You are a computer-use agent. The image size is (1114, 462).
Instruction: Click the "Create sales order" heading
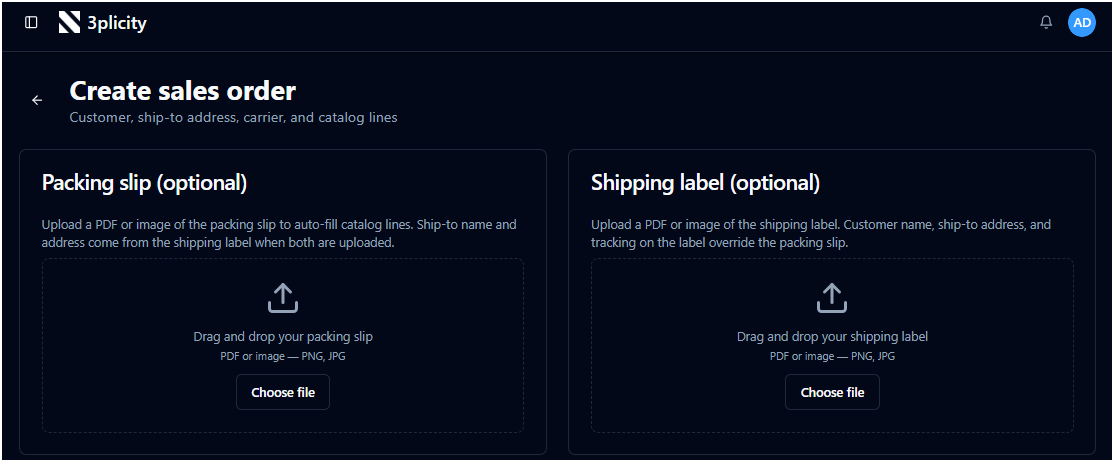coord(183,91)
